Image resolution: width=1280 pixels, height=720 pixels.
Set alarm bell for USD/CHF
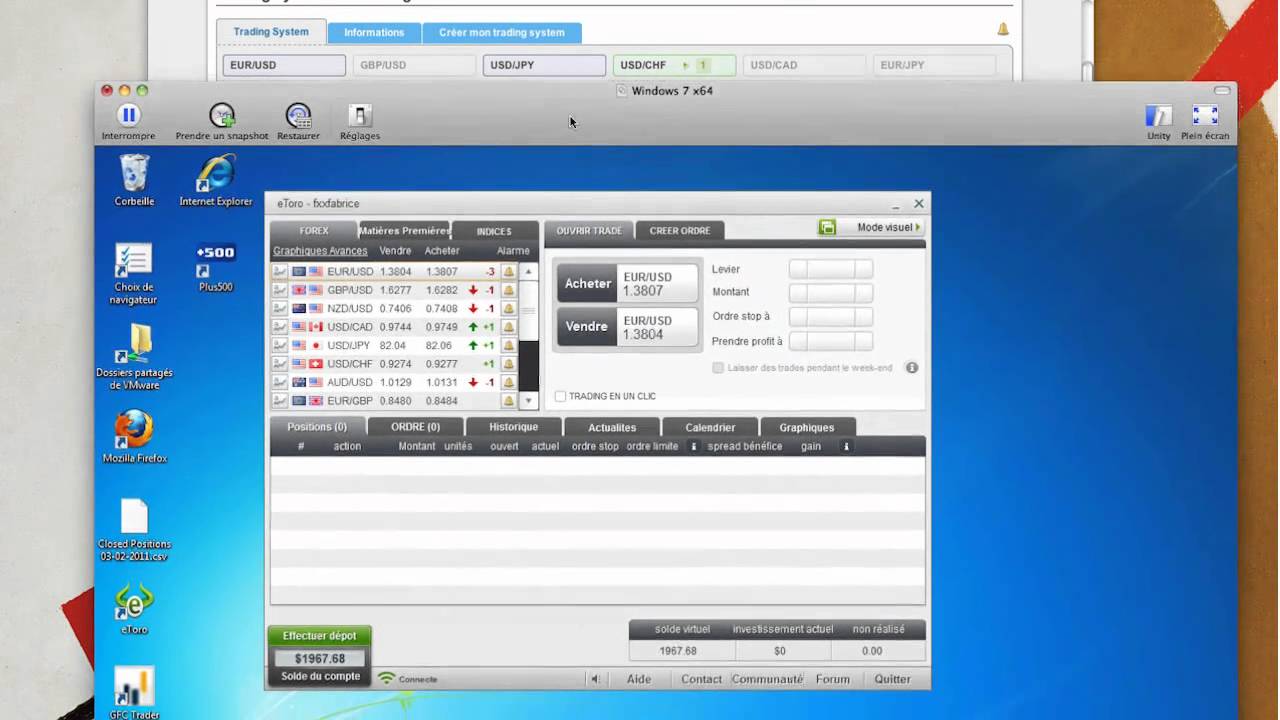point(508,364)
